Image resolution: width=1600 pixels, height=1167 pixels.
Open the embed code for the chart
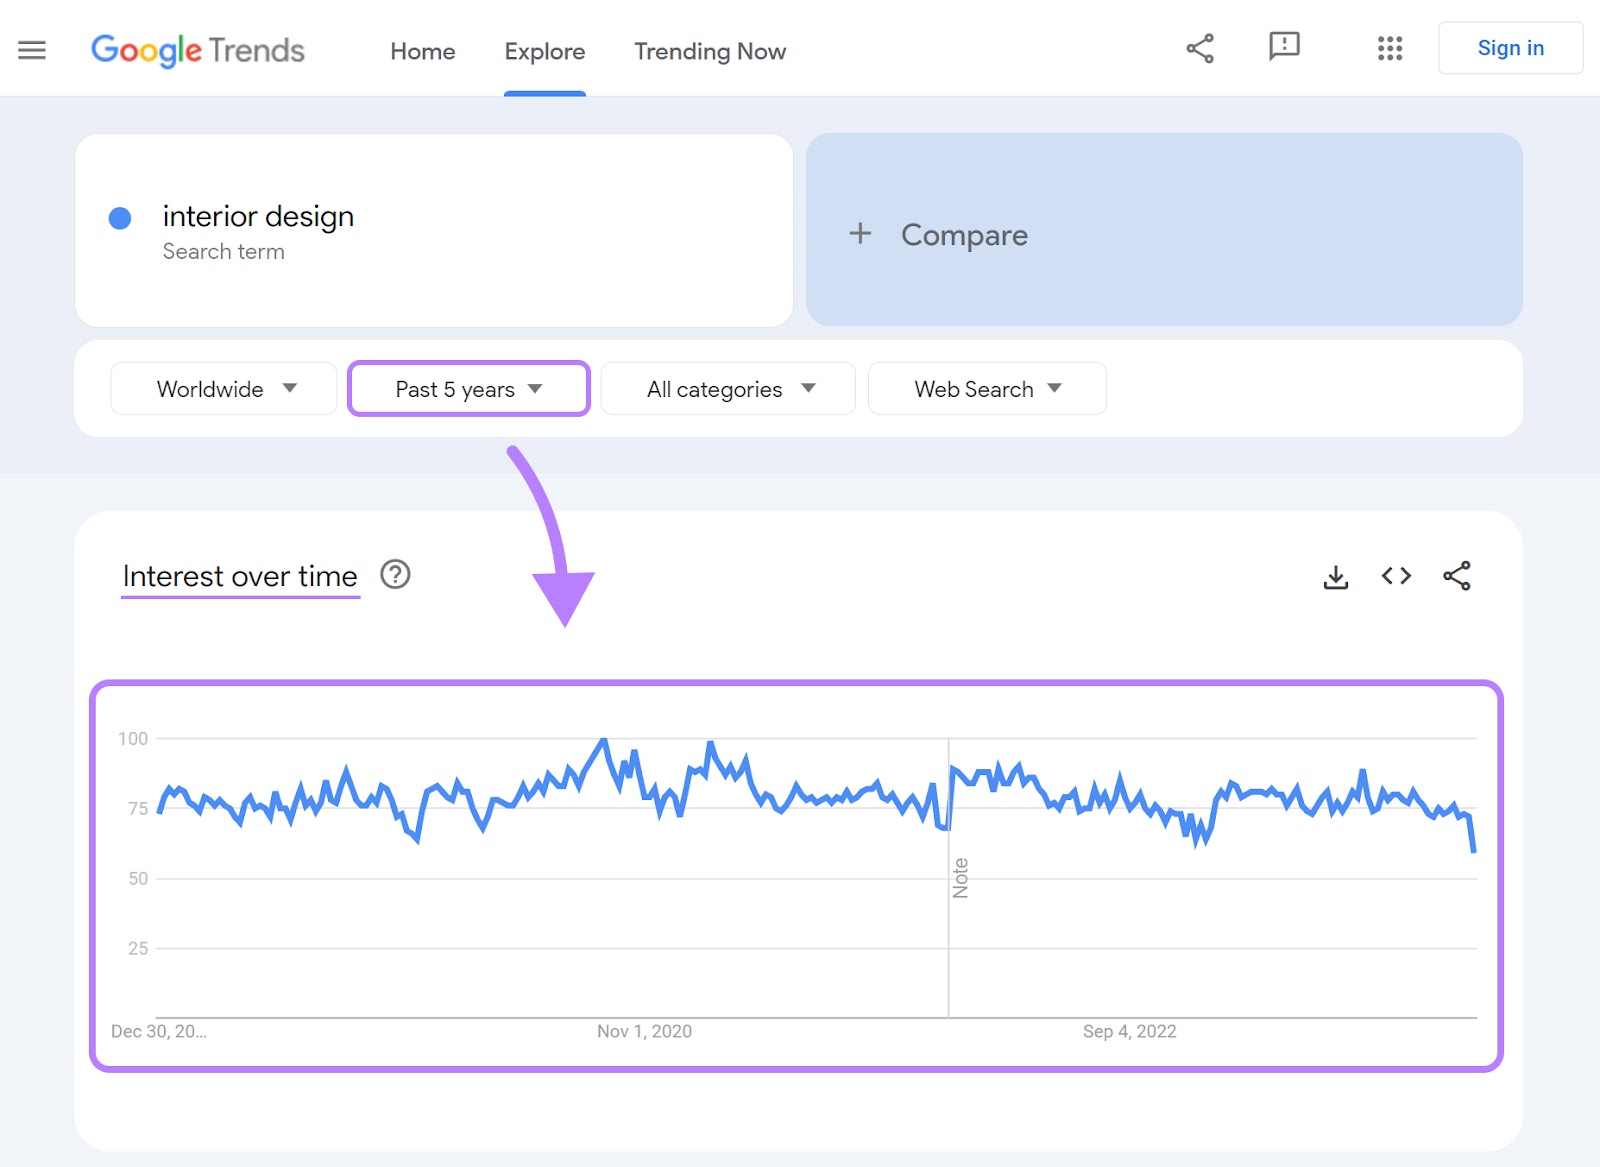click(1396, 576)
